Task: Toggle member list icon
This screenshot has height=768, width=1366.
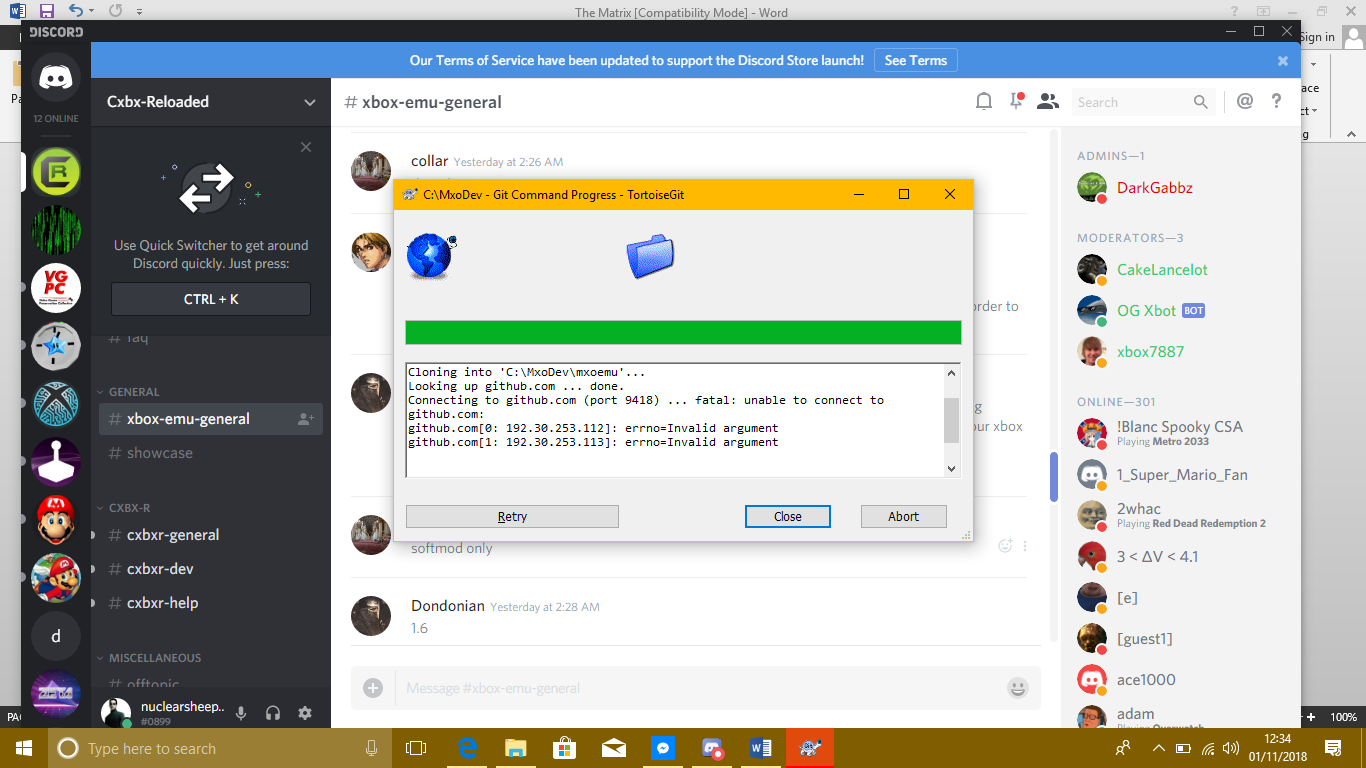Action: point(1047,101)
